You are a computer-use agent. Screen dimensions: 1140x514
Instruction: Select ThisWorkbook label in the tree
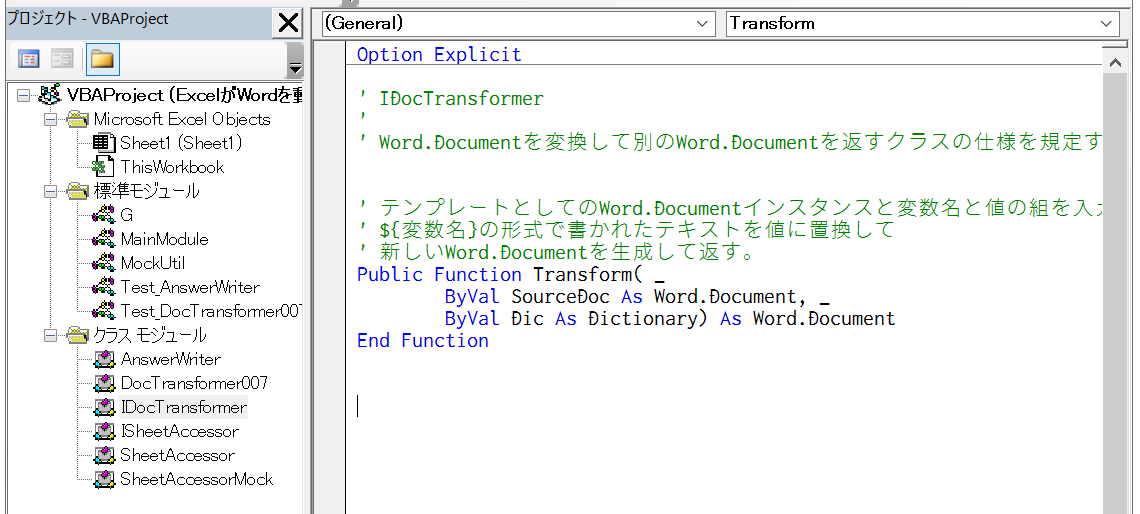click(172, 167)
